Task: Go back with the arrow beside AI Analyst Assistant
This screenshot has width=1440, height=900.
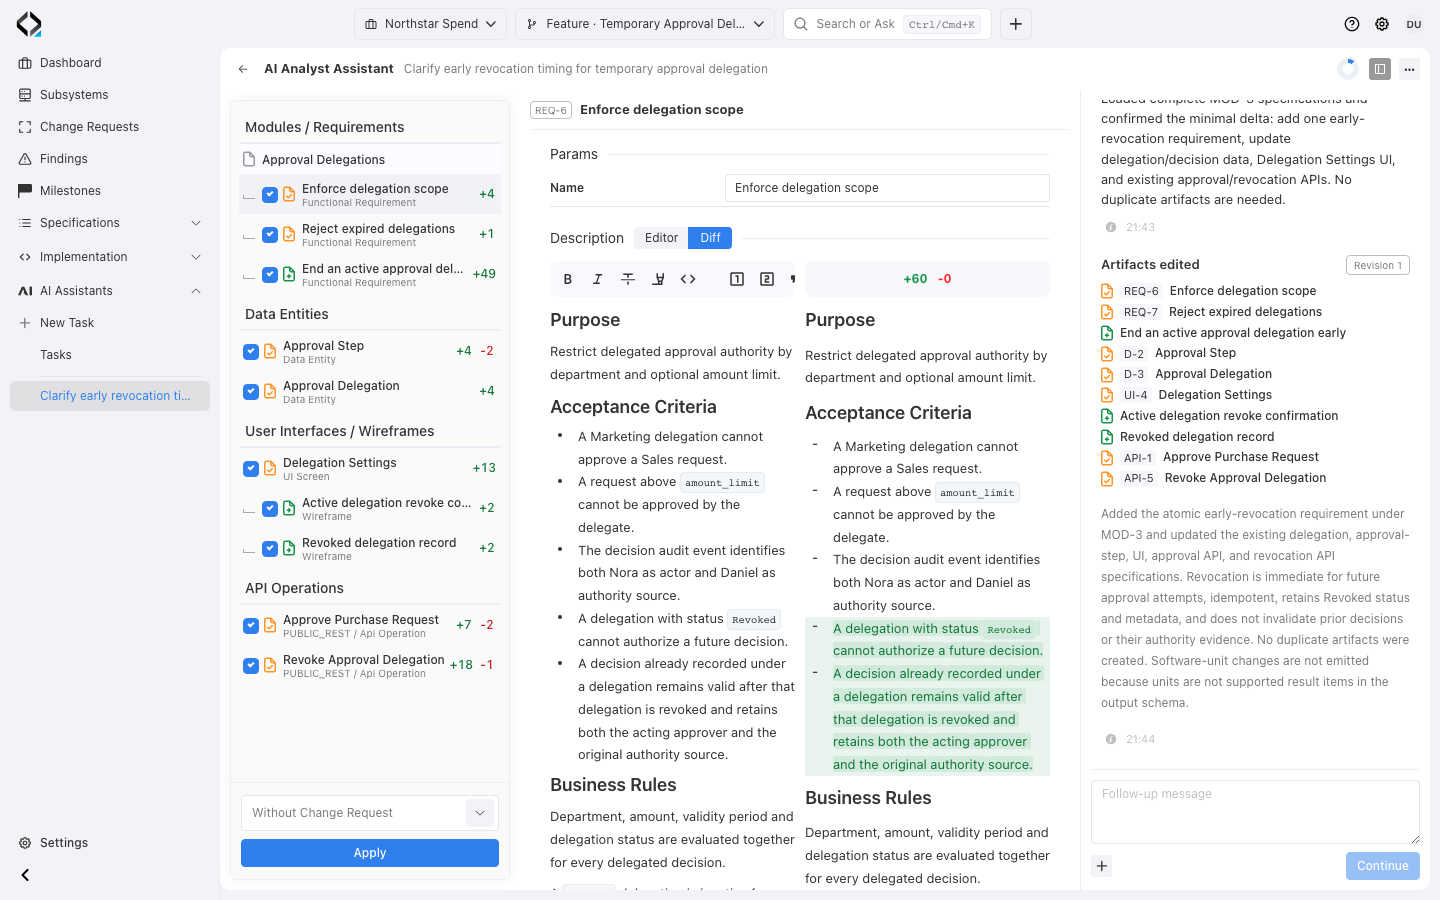Action: (243, 69)
